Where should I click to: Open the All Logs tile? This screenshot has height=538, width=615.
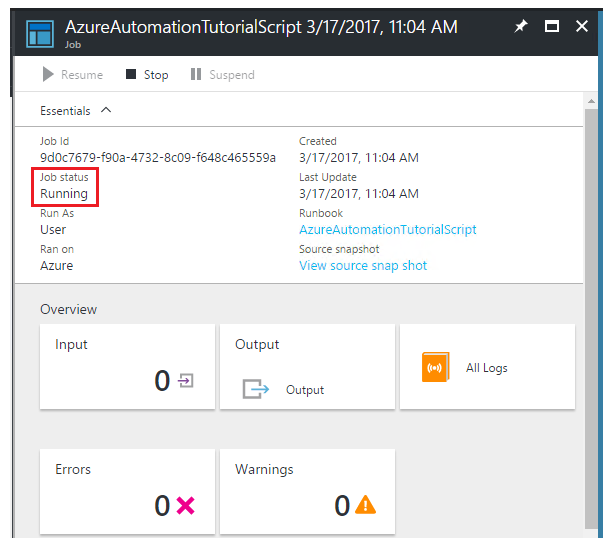[487, 367]
